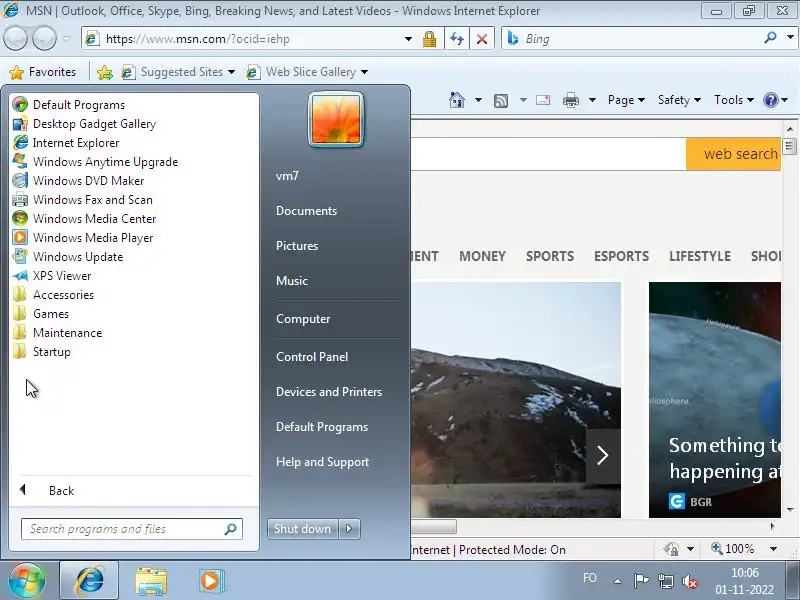The height and width of the screenshot is (600, 800).
Task: Open Computer from Start menu
Action: 303,319
